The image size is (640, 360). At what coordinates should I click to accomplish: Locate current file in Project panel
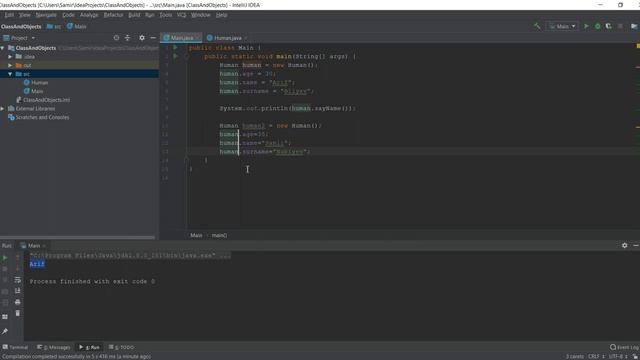click(x=116, y=38)
